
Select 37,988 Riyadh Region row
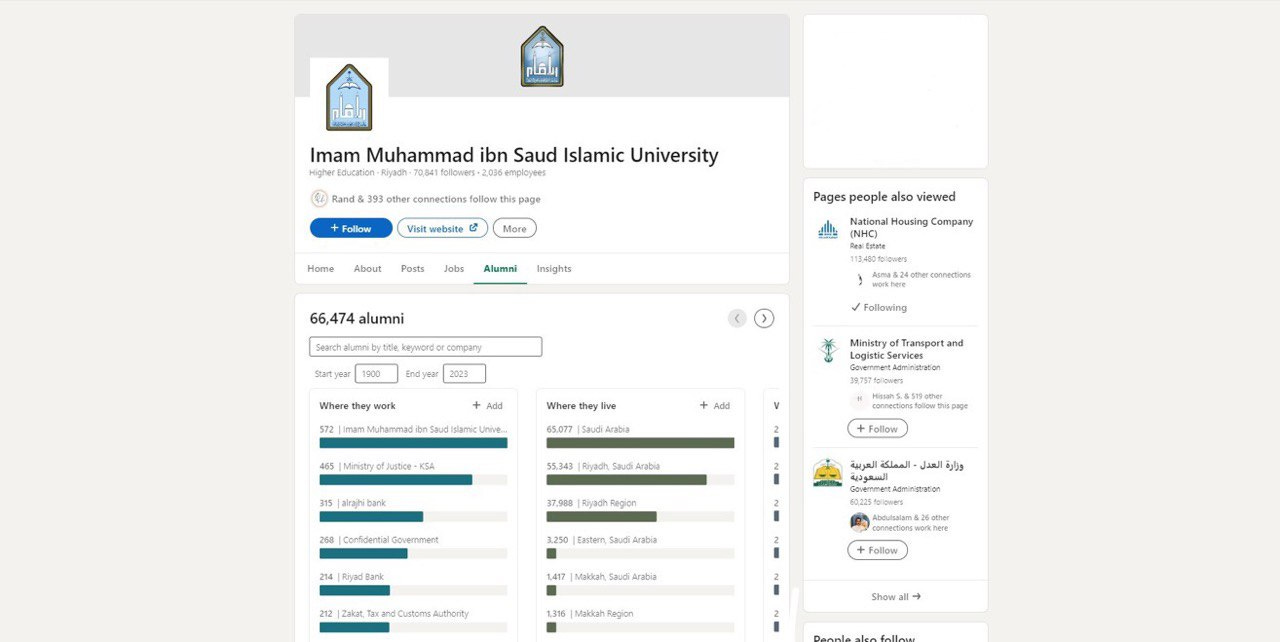pyautogui.click(x=640, y=510)
